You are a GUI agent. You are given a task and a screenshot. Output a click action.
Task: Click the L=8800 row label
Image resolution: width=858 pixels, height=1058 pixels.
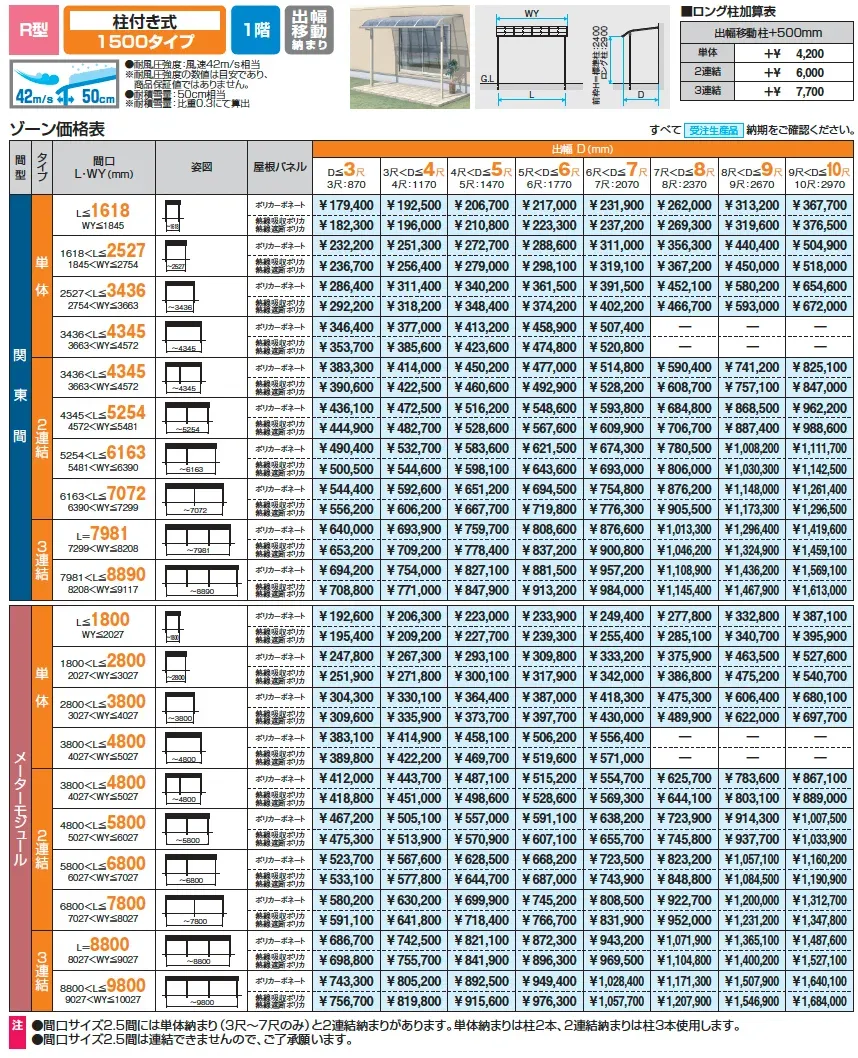coord(103,950)
